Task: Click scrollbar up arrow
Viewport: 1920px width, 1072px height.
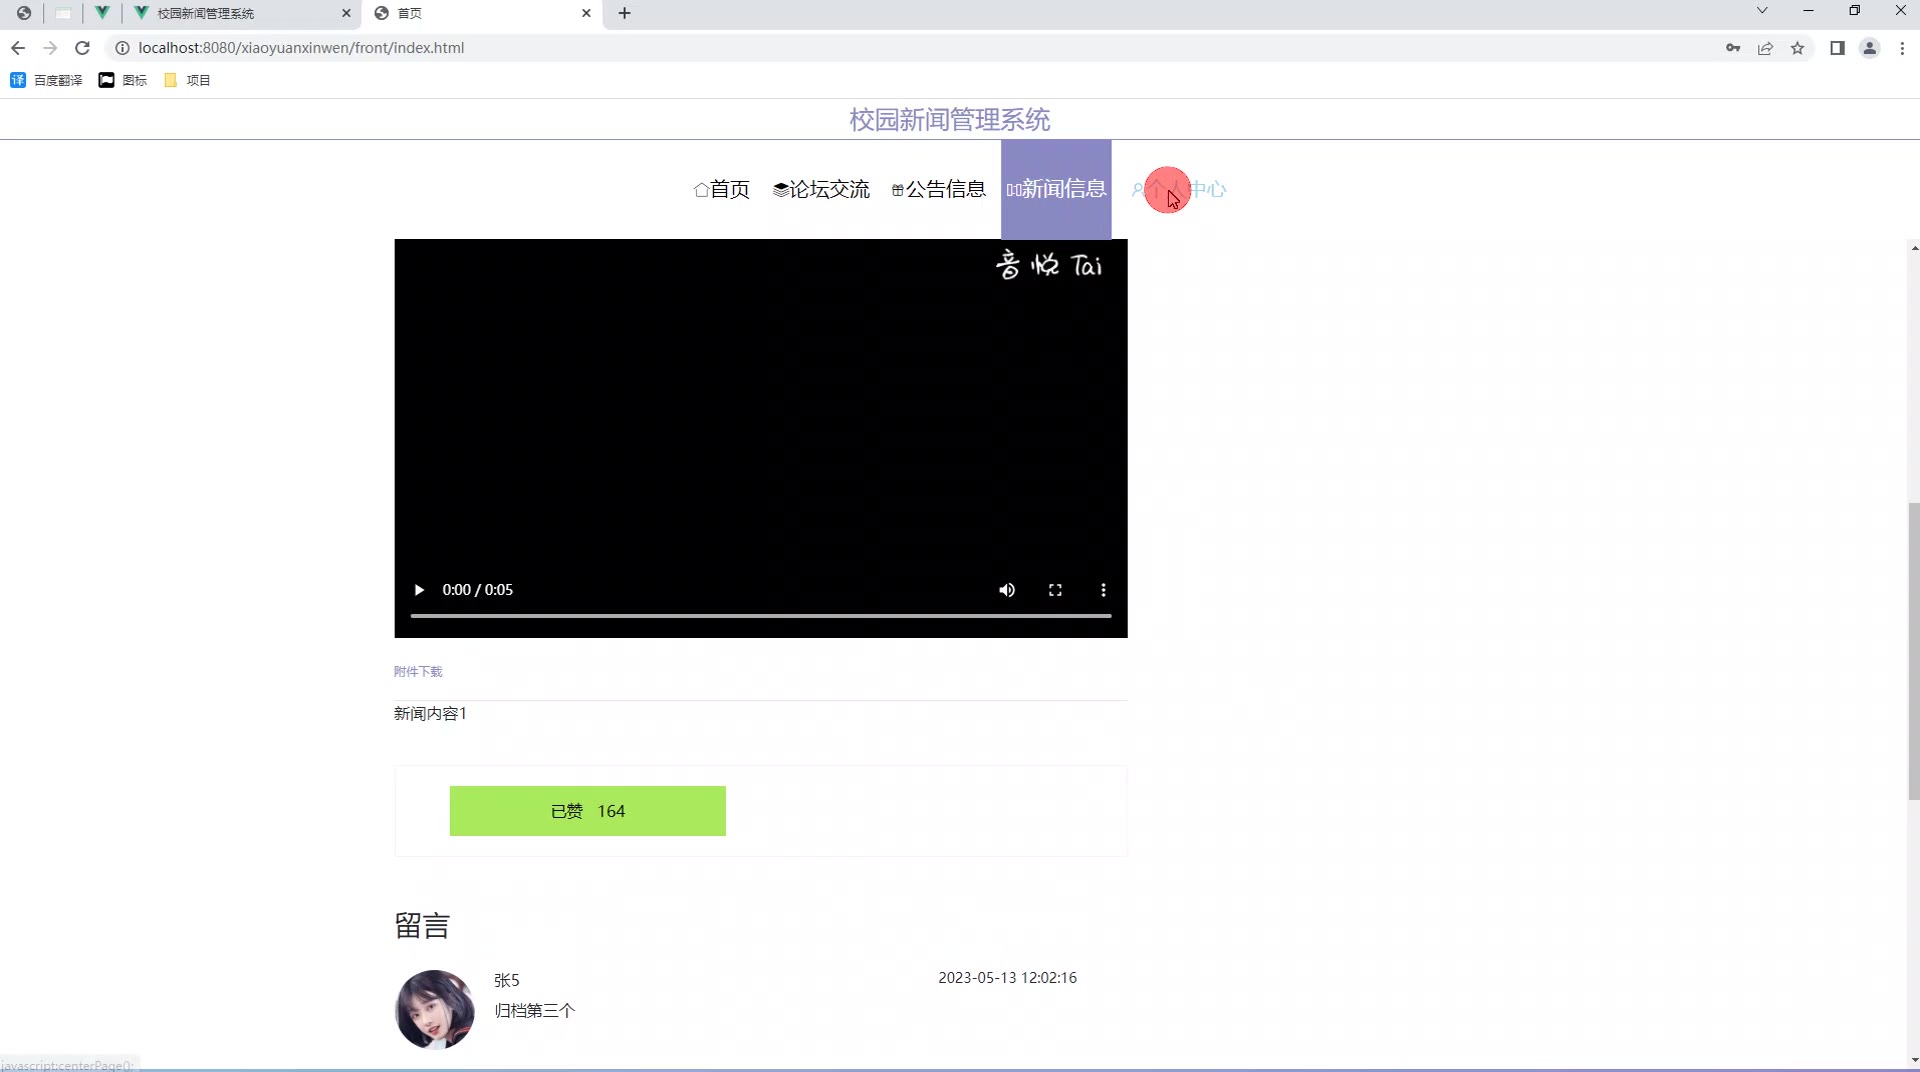Action: pyautogui.click(x=1914, y=247)
